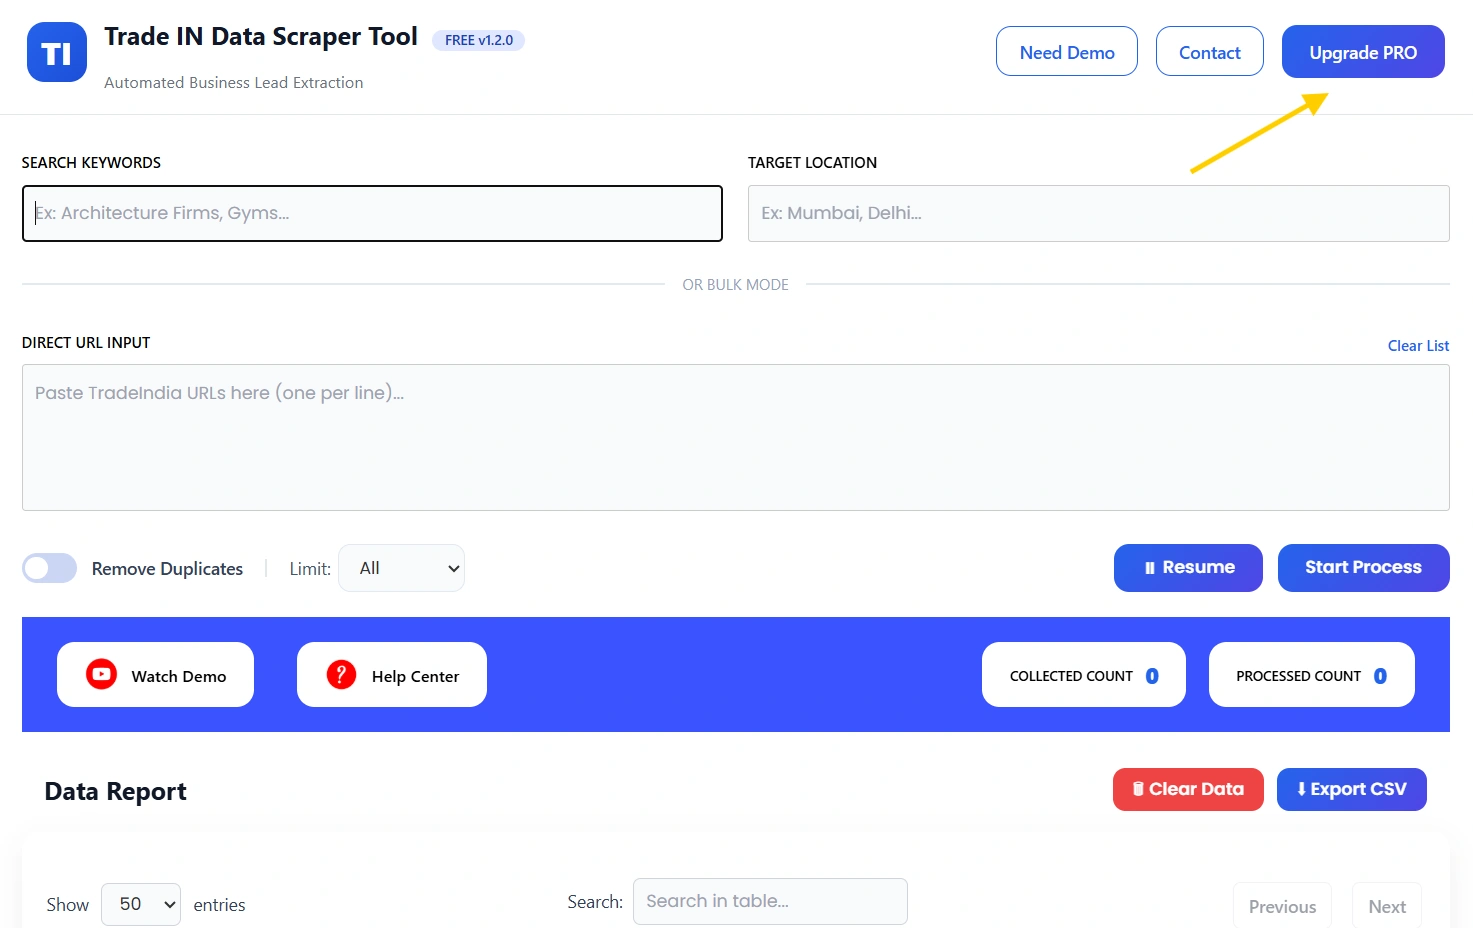Open the Show entries dropdown

click(140, 903)
